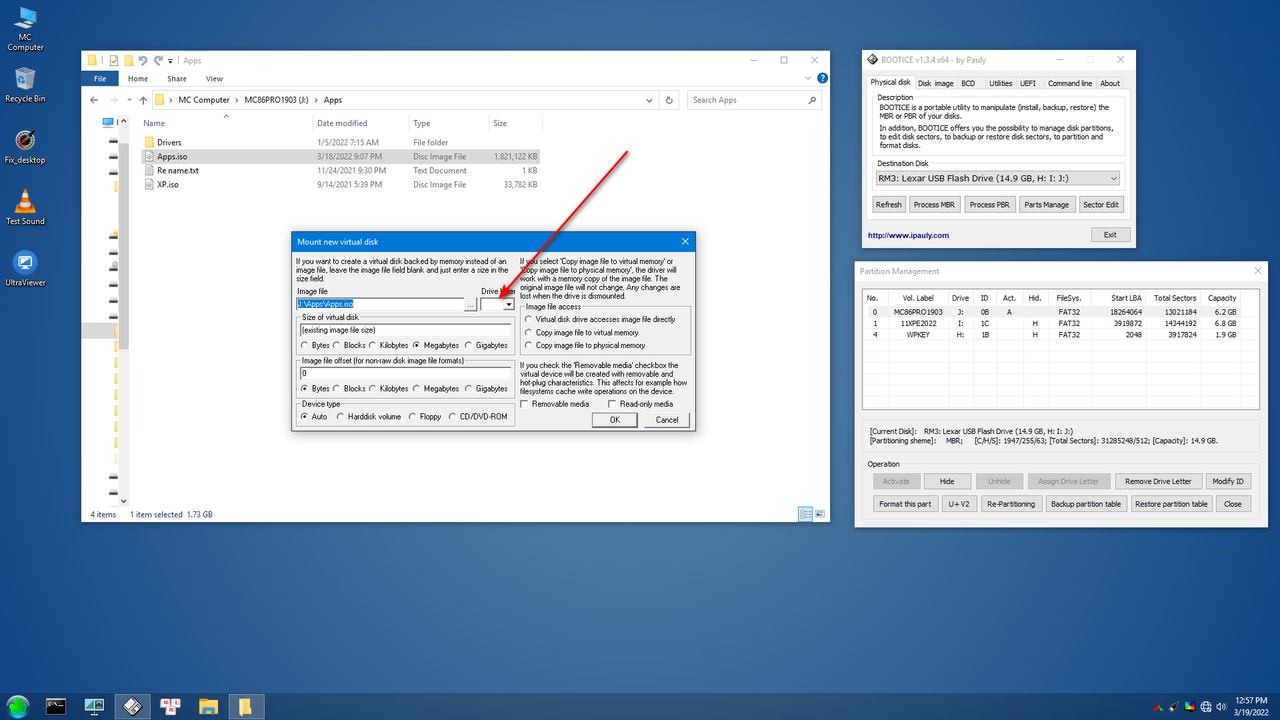Select the WPKEY partition row
The width and height of the screenshot is (1280, 720).
coord(1053,334)
